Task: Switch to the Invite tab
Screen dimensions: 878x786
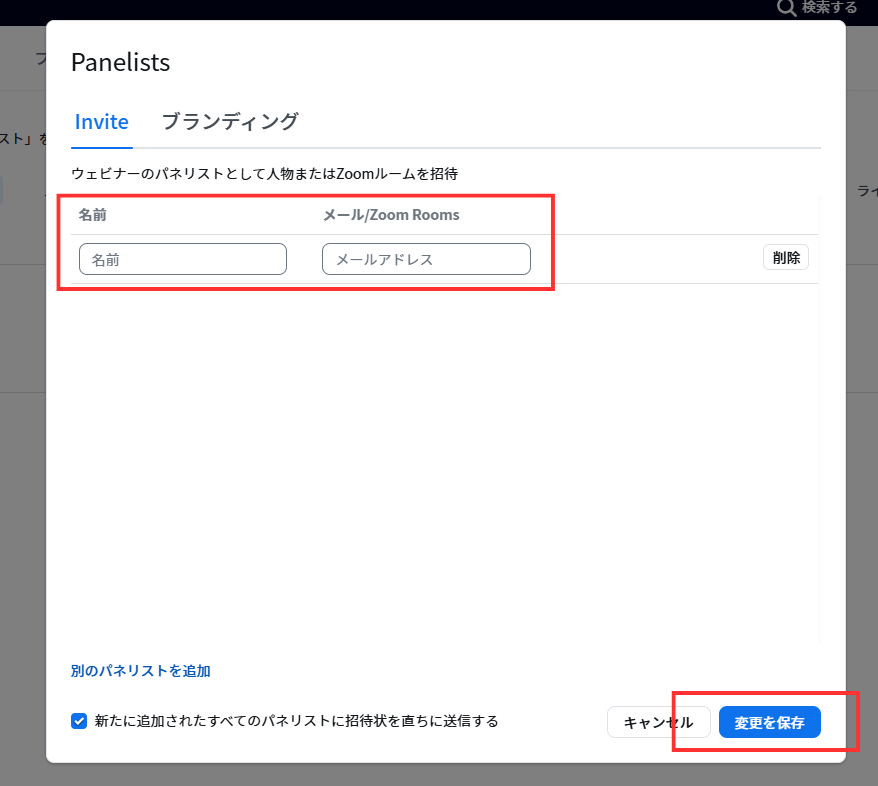Action: (x=101, y=122)
